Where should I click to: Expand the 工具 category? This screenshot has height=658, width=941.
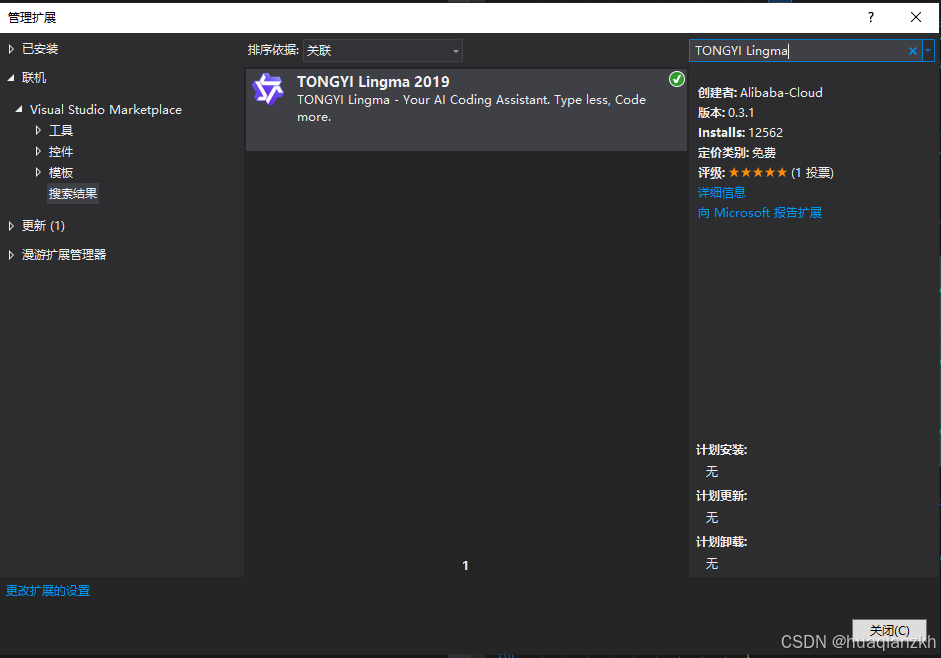pos(38,130)
